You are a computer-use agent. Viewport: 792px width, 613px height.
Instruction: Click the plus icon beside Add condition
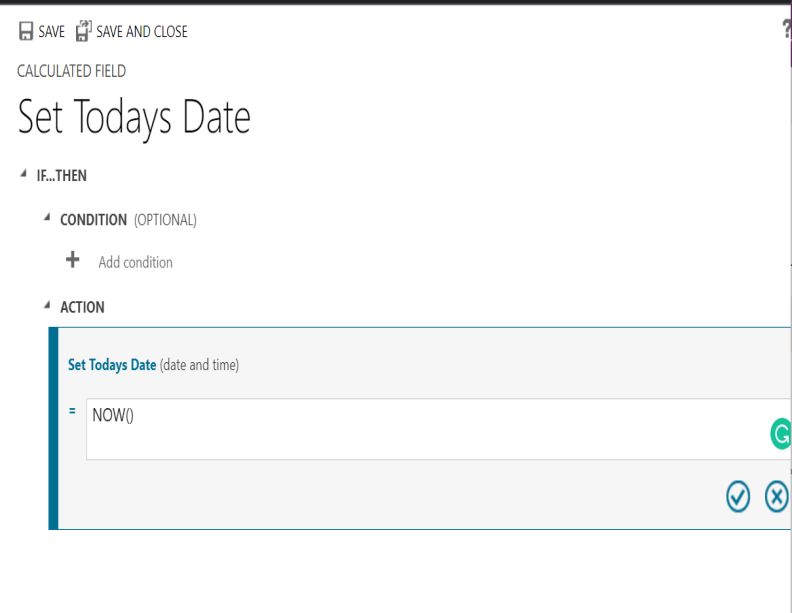[x=72, y=261]
